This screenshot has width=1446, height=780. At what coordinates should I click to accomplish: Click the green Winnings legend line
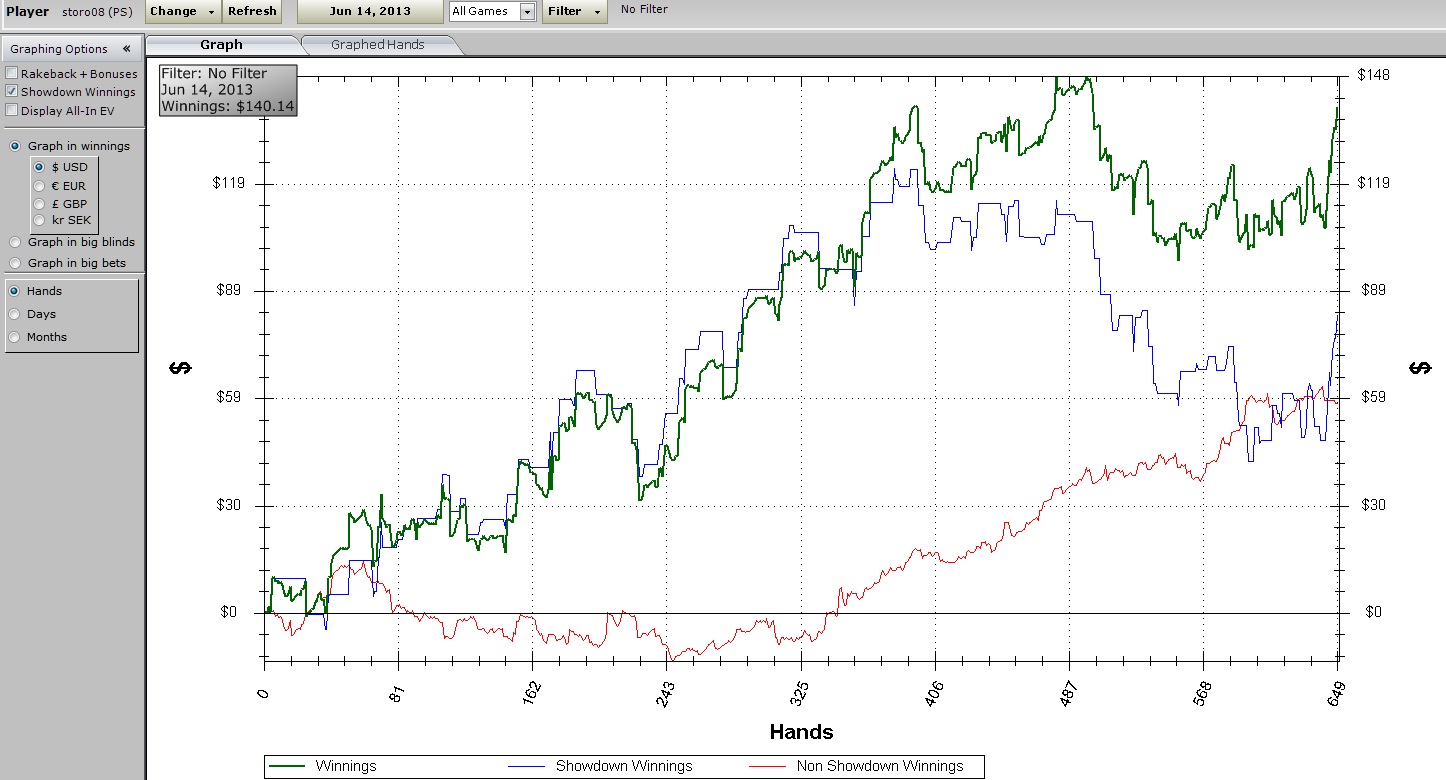pos(288,767)
